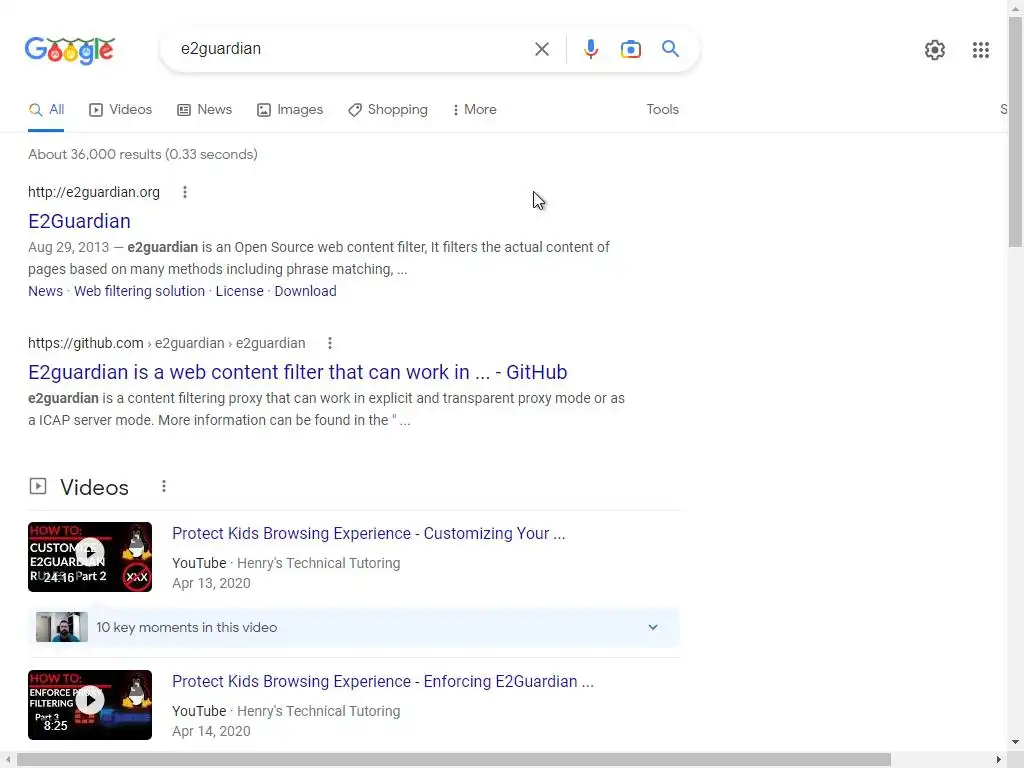Click the magnifying glass search button
1024x768 pixels.
point(670,48)
